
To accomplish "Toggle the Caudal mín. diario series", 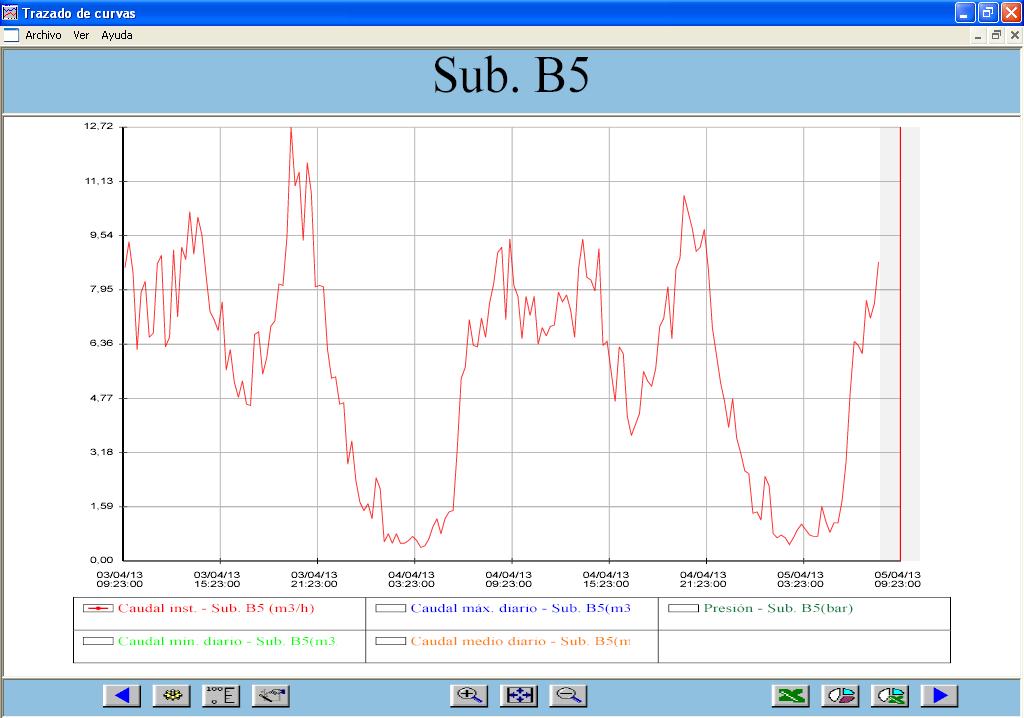I will pos(99,641).
